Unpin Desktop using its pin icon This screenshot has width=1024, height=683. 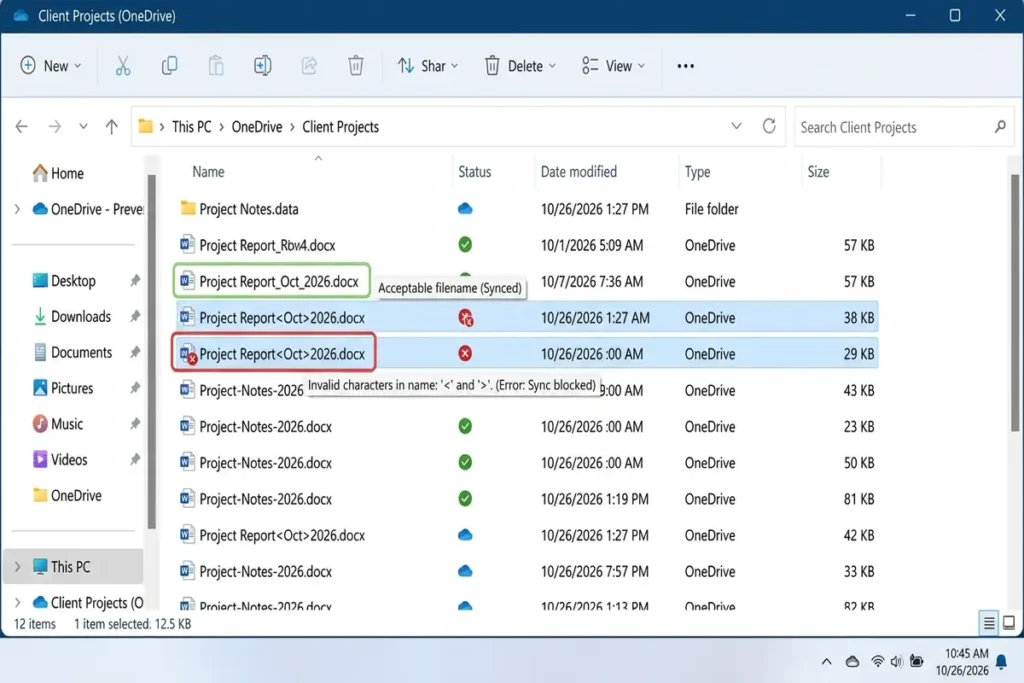point(135,281)
